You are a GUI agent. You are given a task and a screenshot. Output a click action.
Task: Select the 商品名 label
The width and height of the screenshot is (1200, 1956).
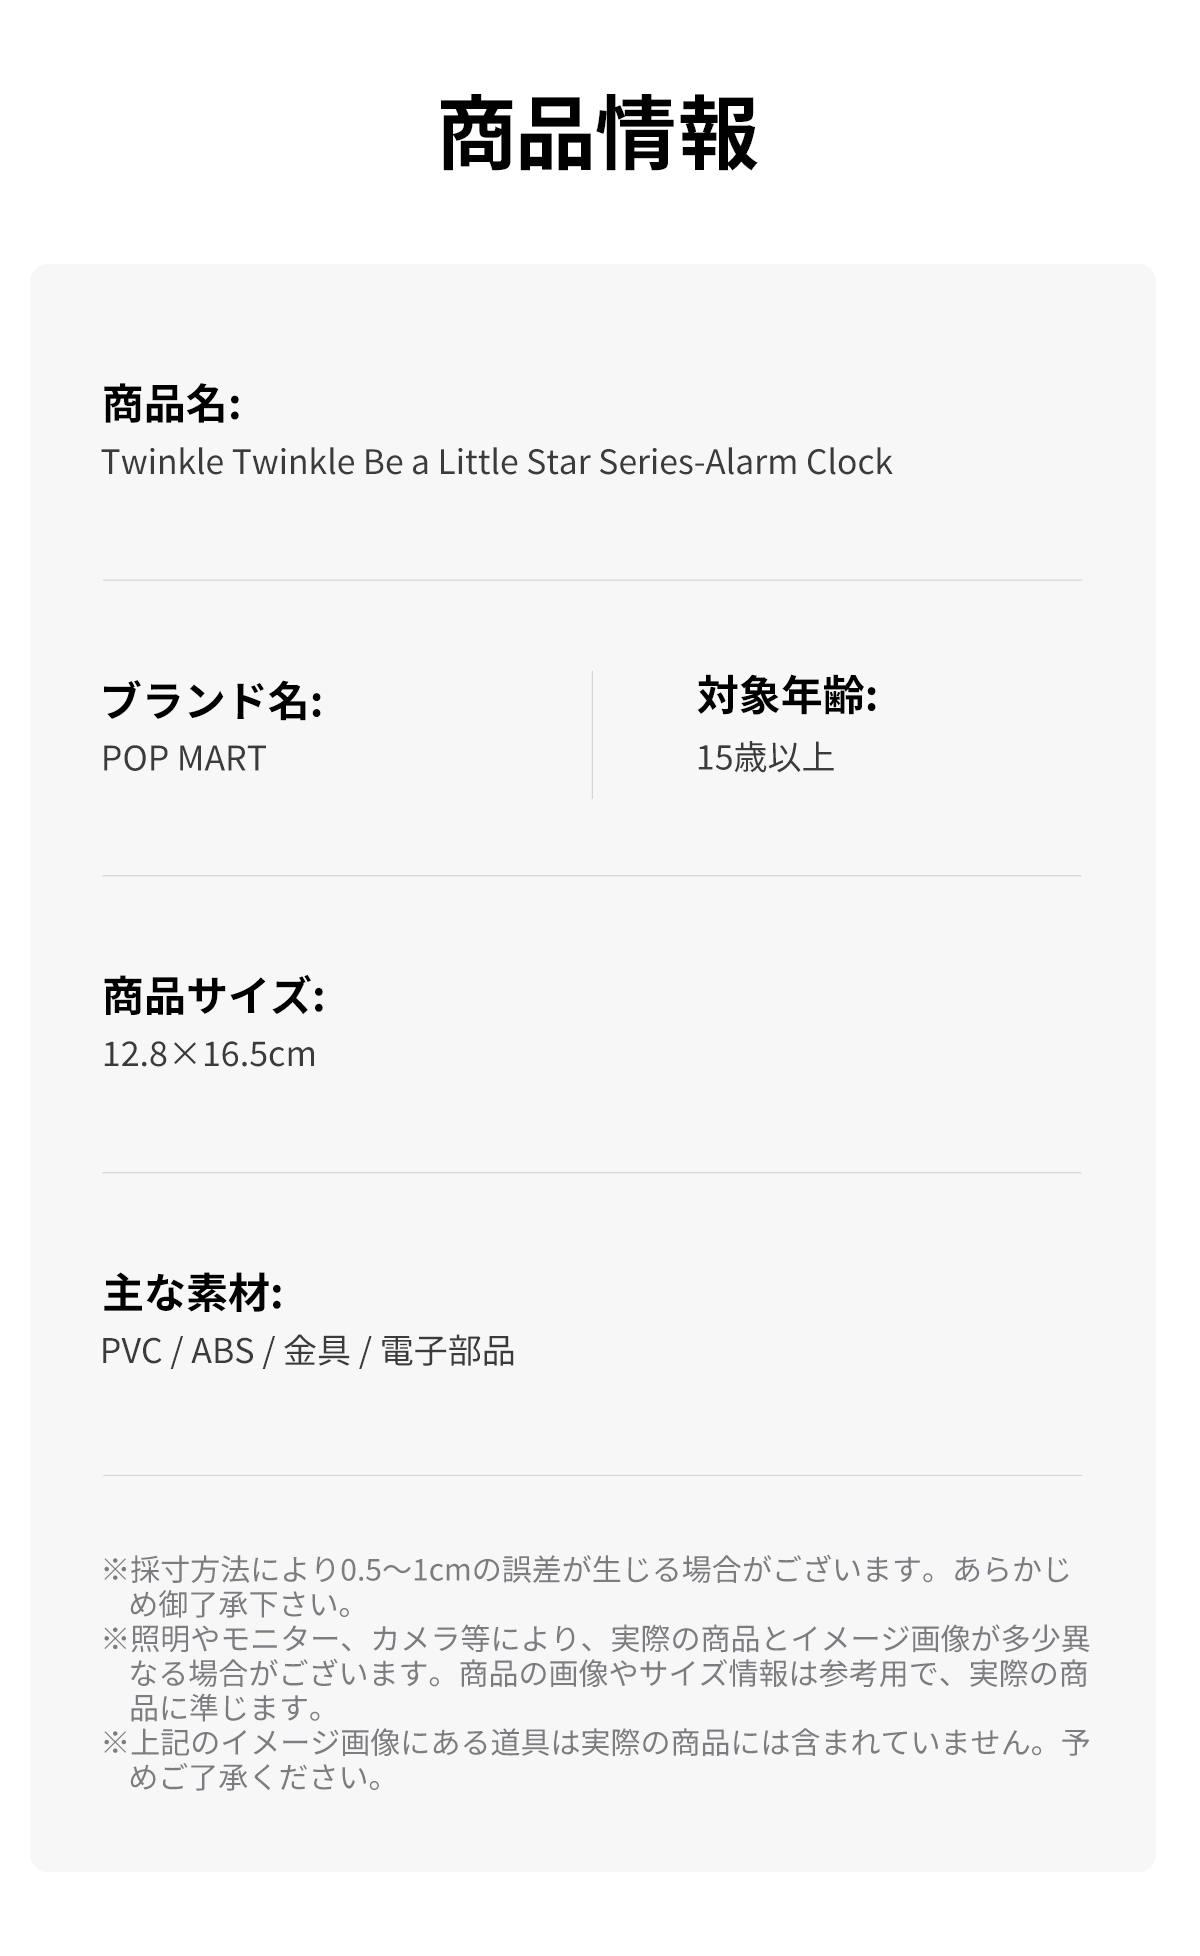(171, 404)
